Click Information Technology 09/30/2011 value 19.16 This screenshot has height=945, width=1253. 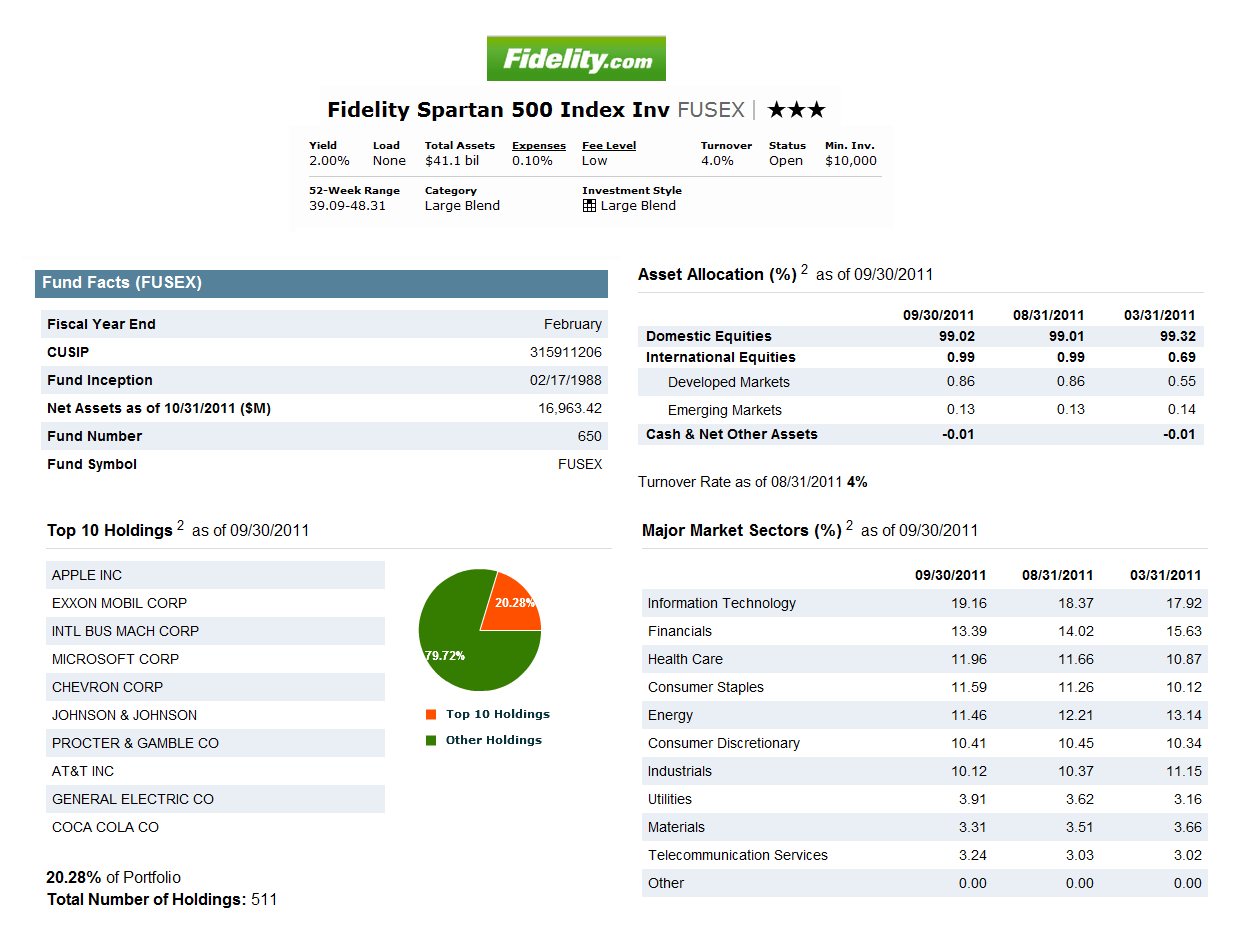tap(969, 603)
